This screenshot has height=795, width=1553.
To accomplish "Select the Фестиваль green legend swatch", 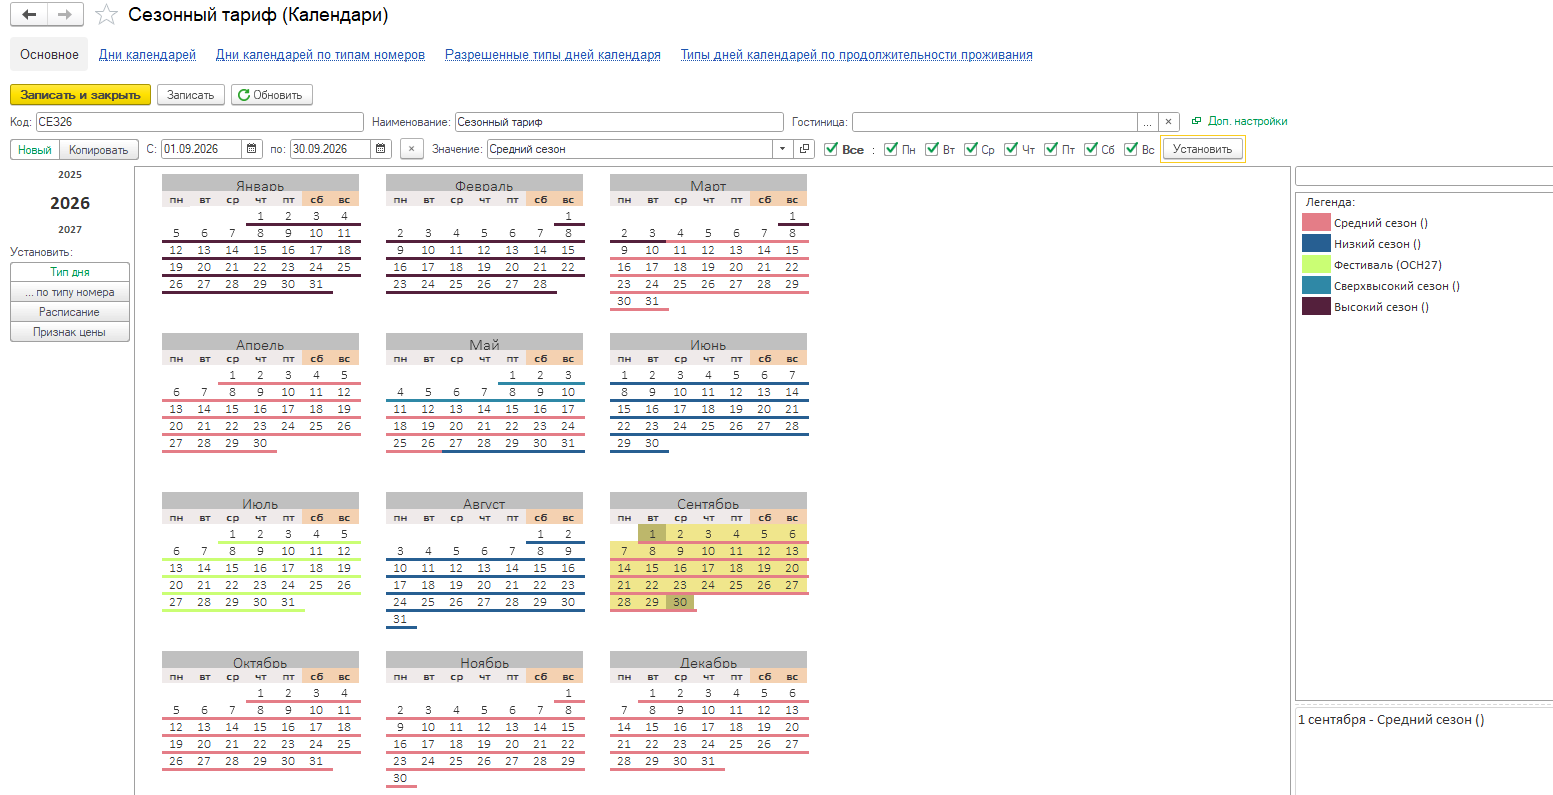I will point(1316,265).
